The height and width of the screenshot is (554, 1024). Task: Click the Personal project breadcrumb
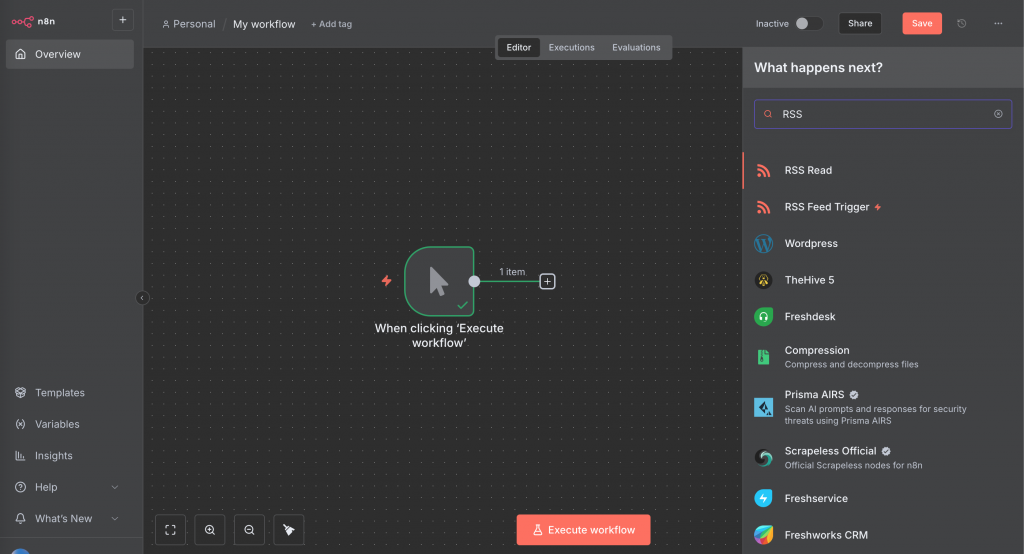[189, 24]
